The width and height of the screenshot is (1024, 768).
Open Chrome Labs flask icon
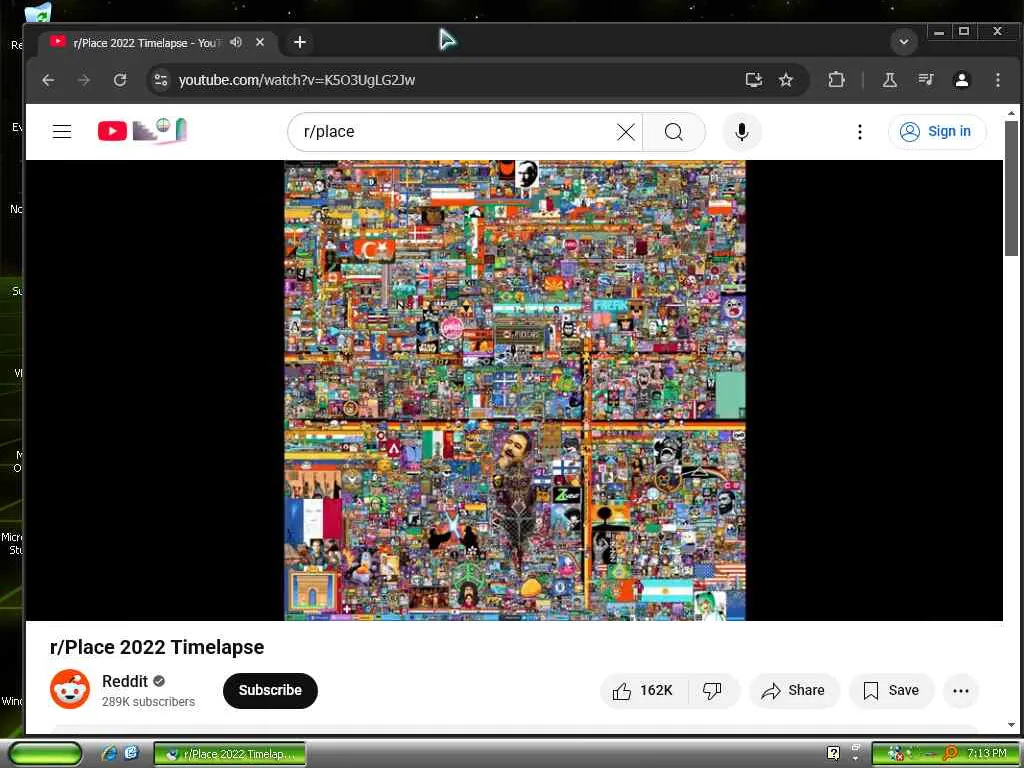[x=889, y=80]
